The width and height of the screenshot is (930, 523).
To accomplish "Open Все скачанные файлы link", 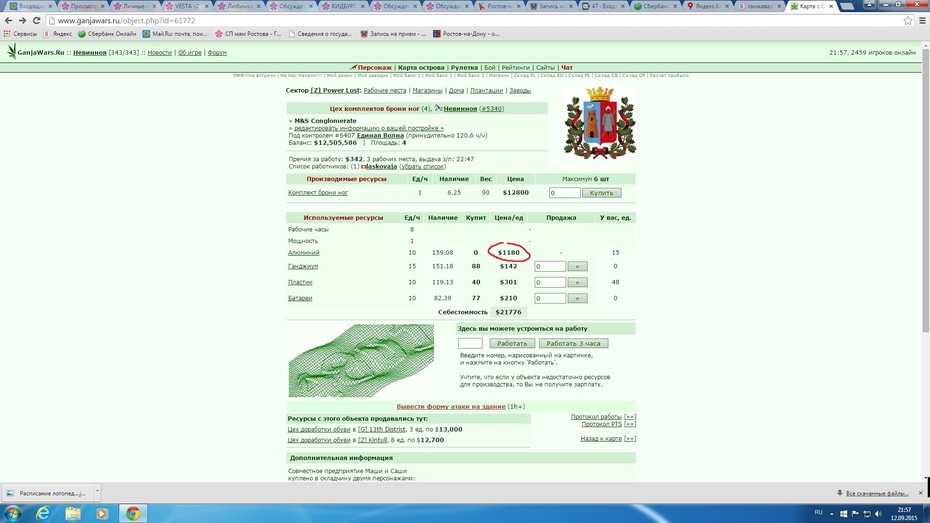I will point(877,493).
